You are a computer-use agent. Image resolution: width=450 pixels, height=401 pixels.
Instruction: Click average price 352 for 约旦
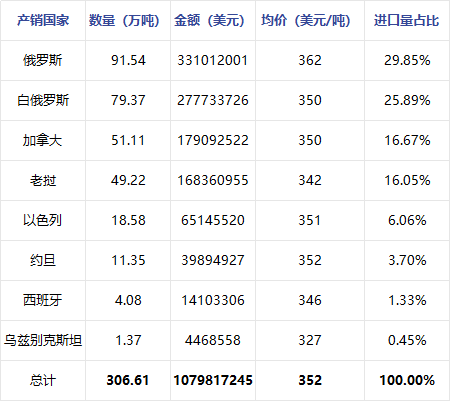[310, 260]
